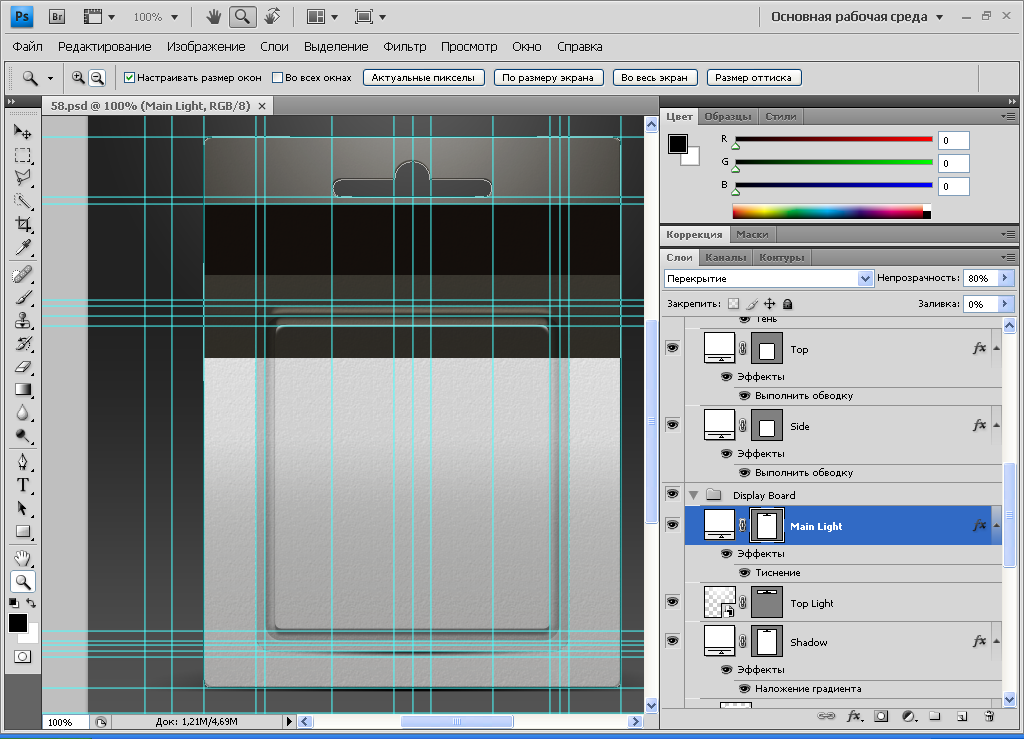Swap foreground and background colors
The height and width of the screenshot is (739, 1024).
tap(31, 603)
